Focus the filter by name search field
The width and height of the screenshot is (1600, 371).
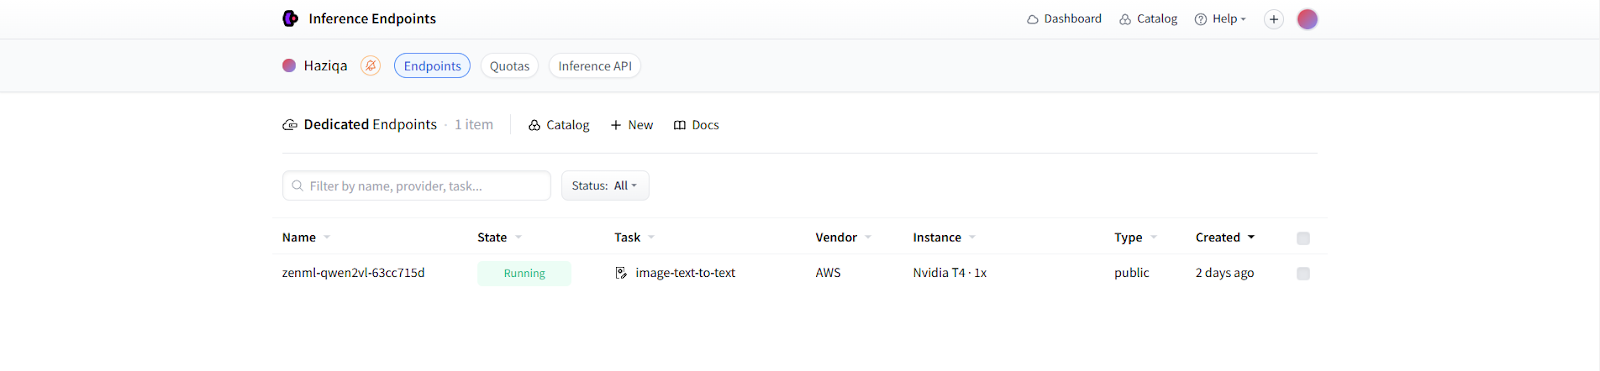tap(416, 186)
